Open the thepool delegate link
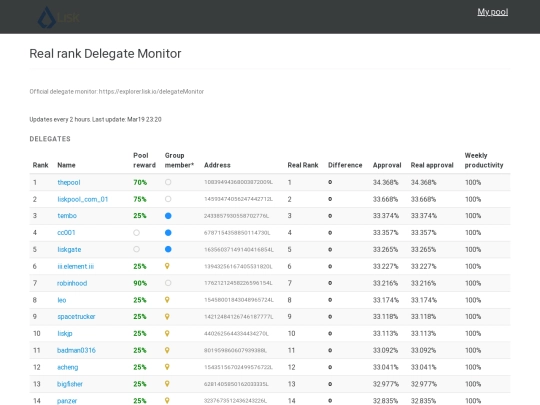 coord(69,183)
